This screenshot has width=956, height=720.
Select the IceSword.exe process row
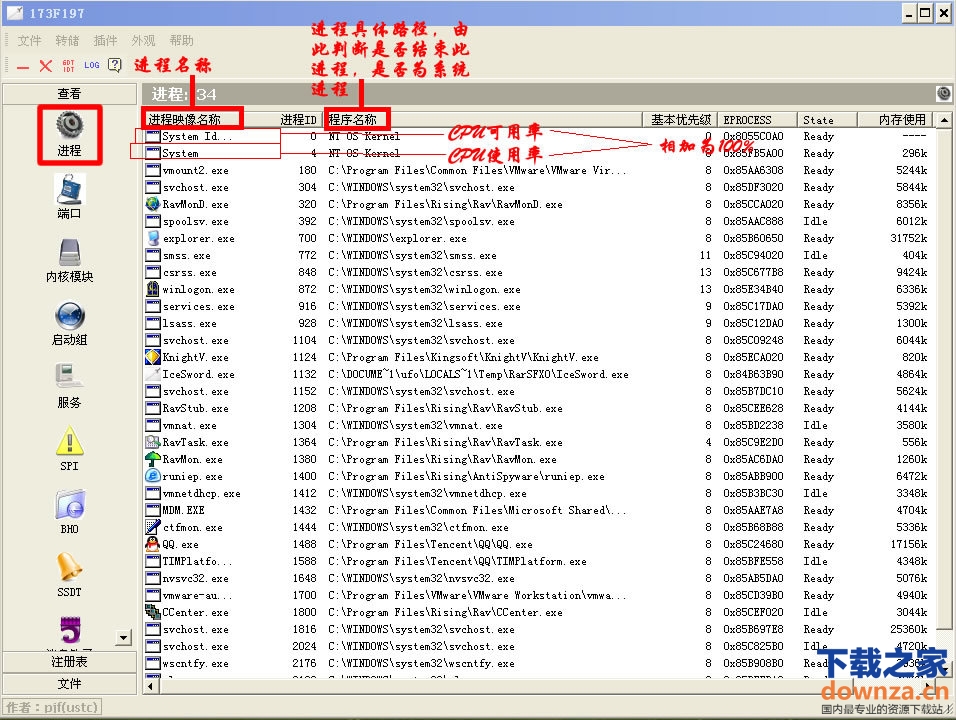[x=198, y=374]
